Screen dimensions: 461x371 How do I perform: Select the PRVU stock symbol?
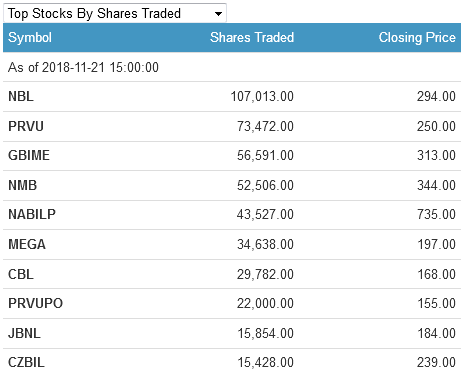tap(26, 126)
